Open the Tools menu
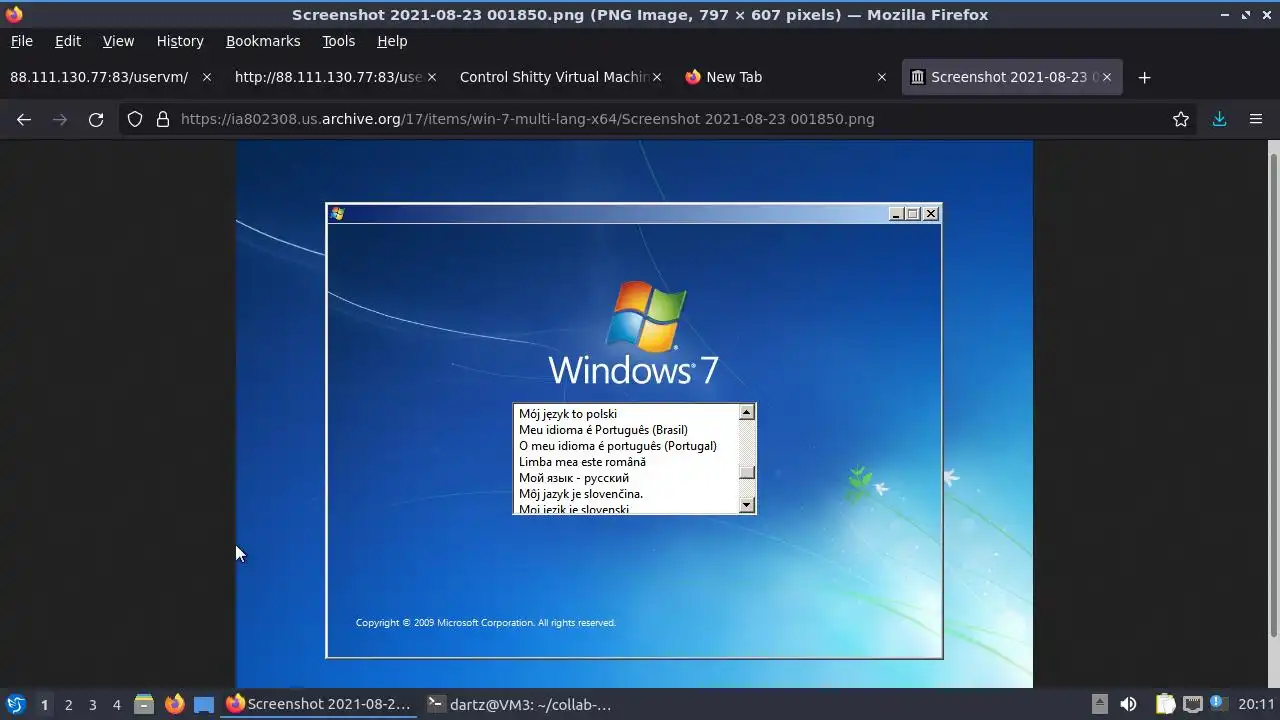 338,41
